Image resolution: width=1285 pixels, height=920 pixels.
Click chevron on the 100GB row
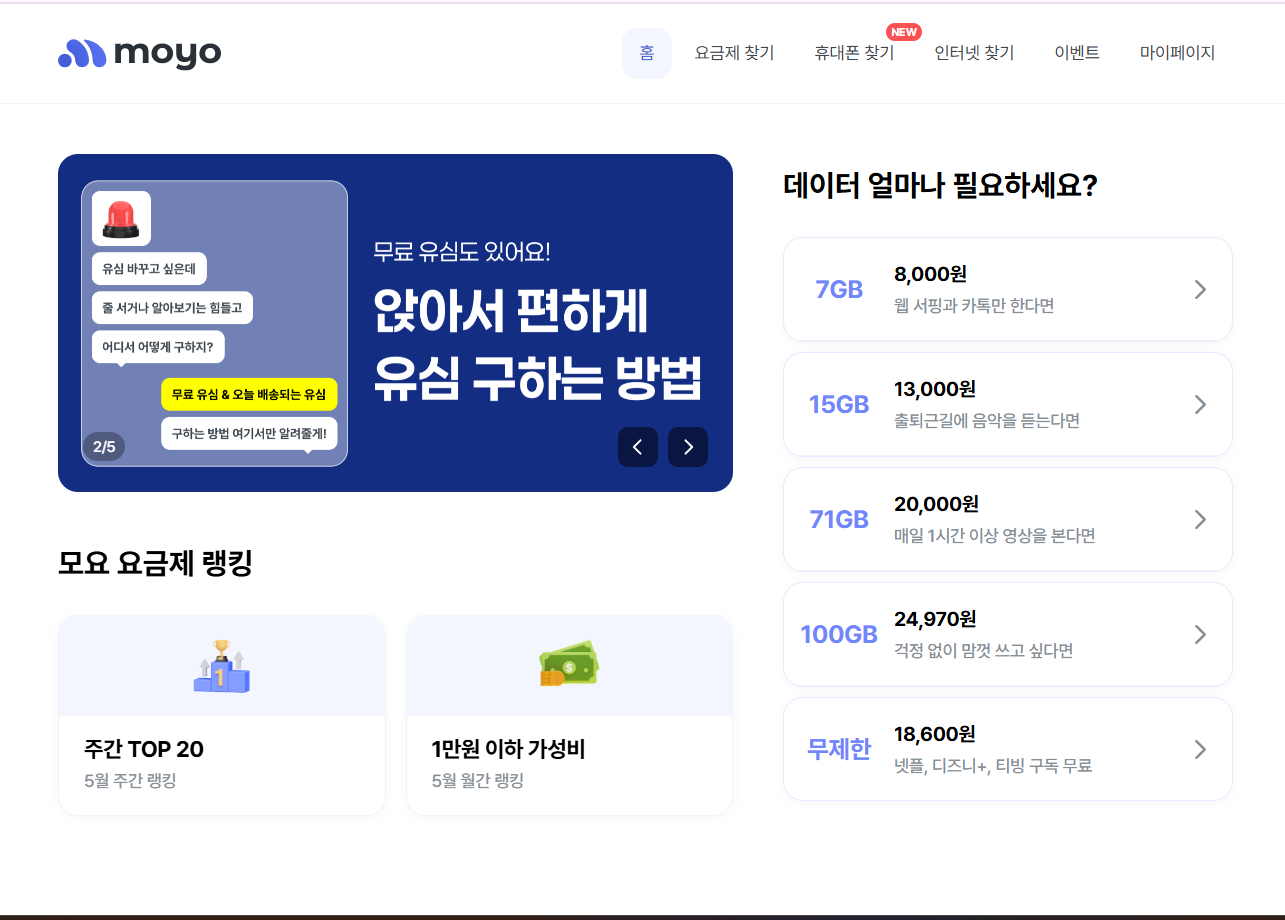(1200, 634)
